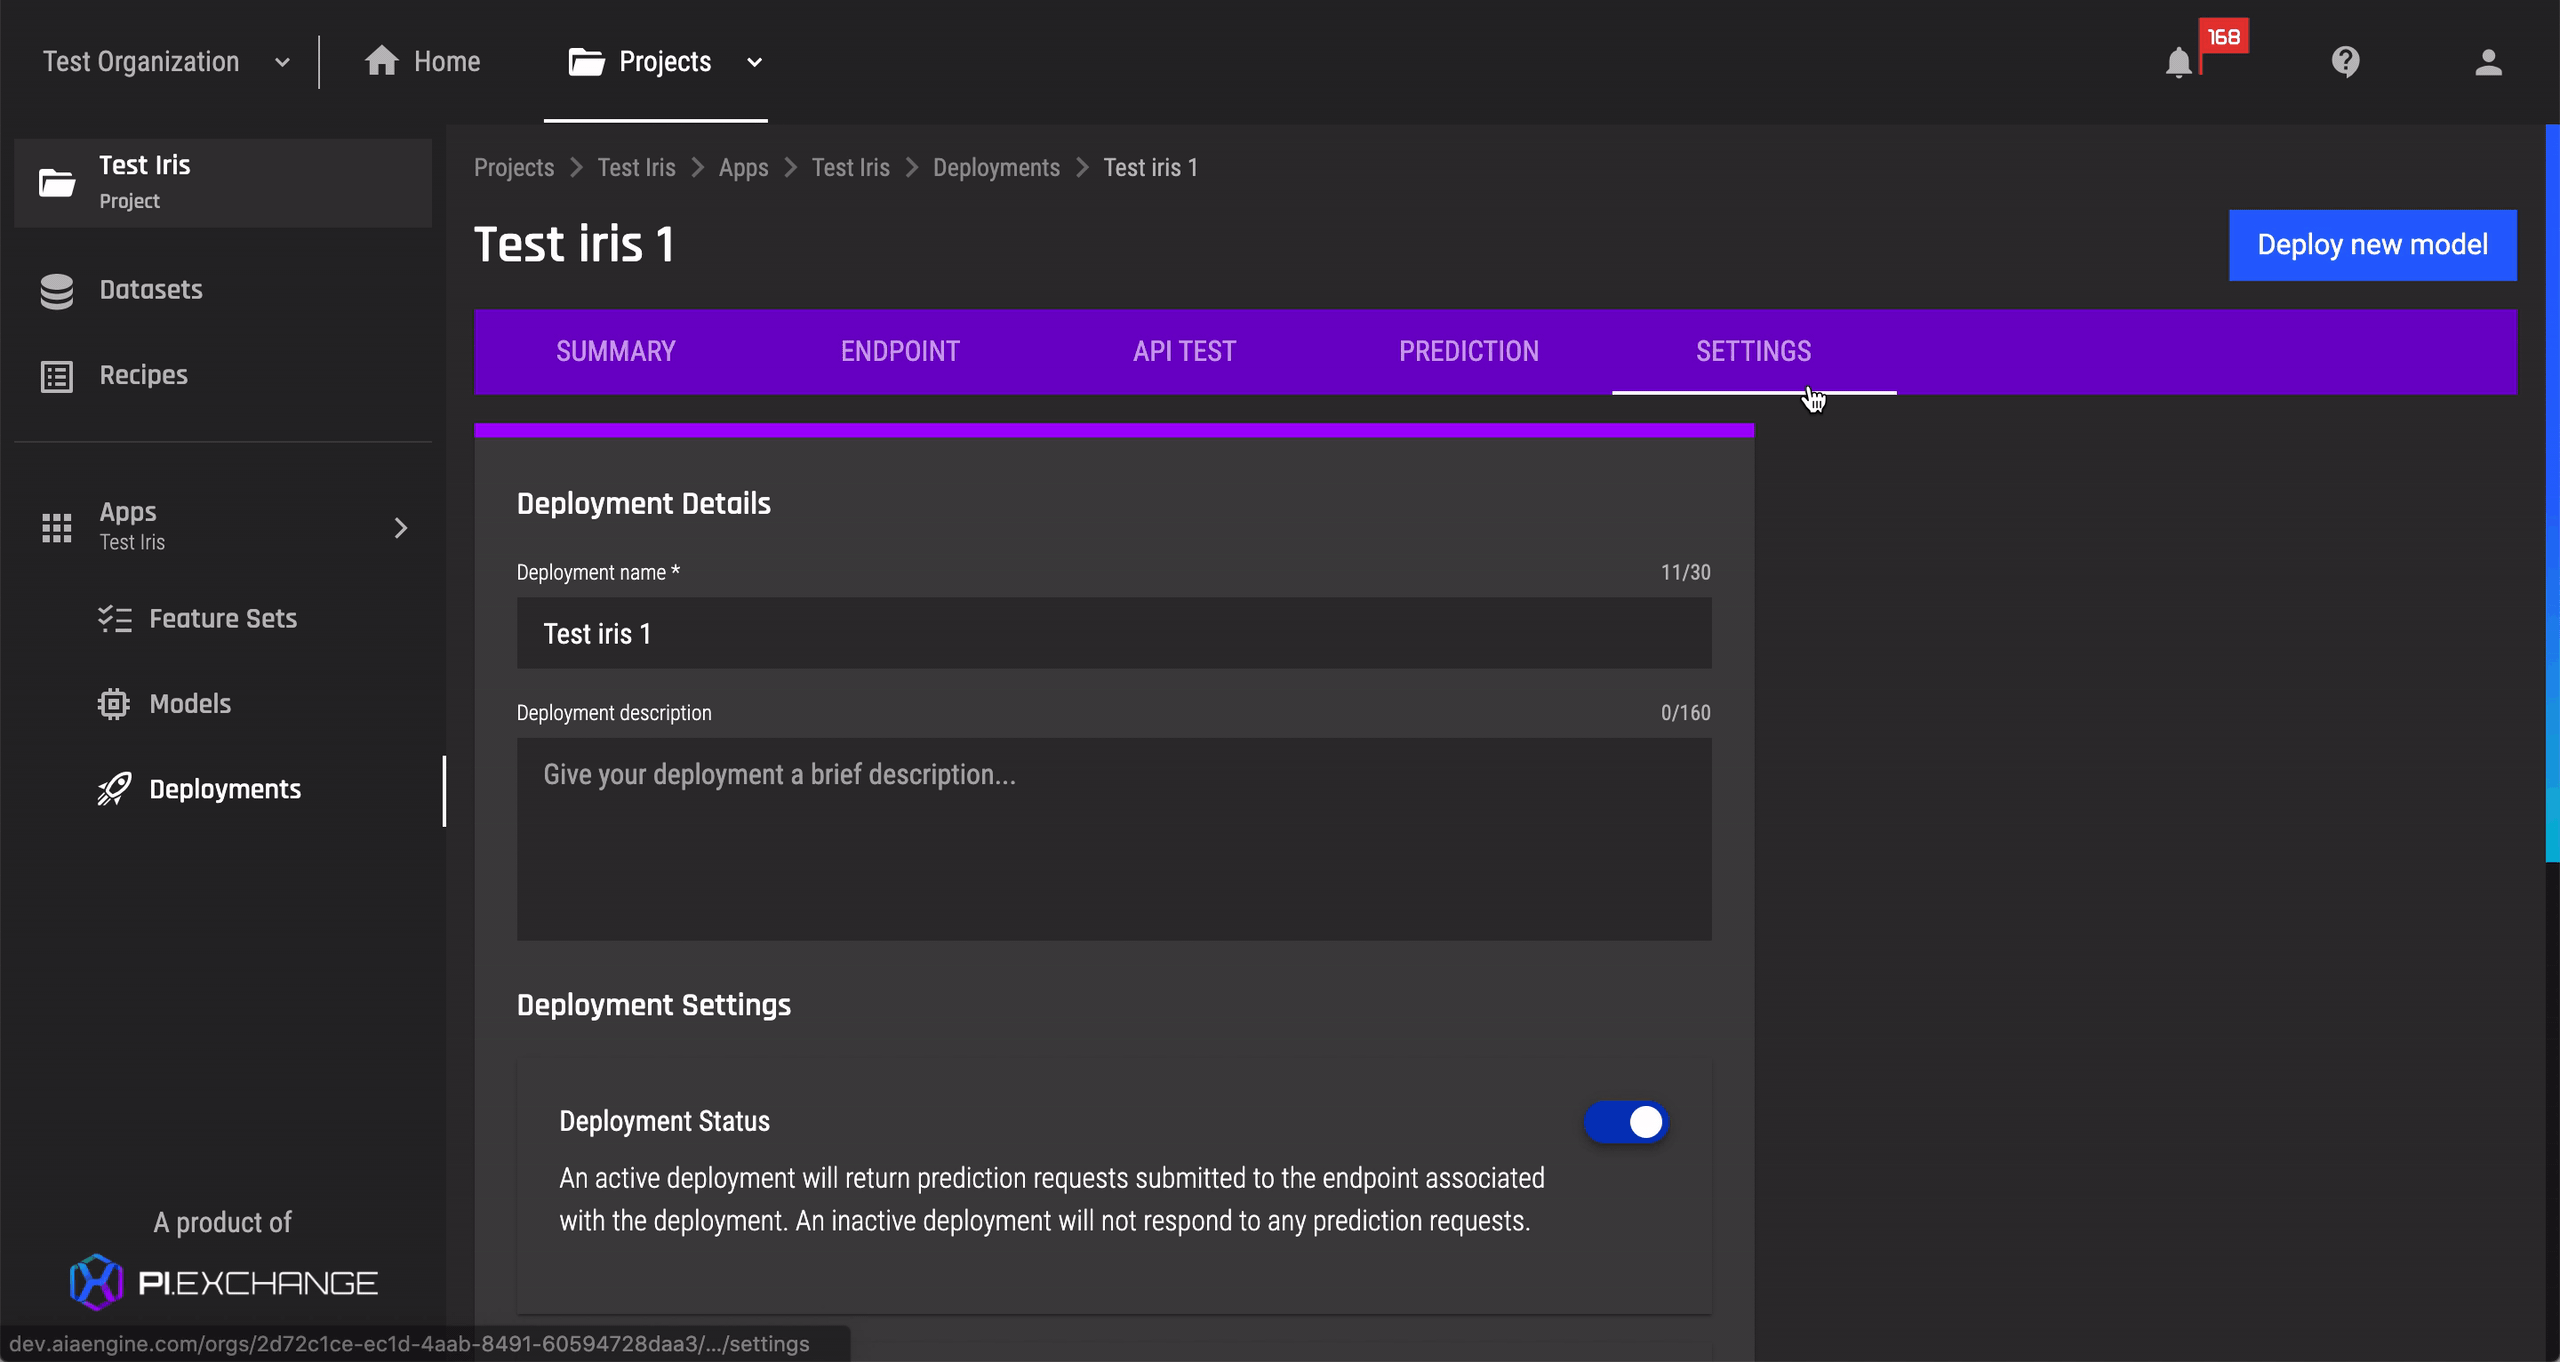
Task: Click the Apps icon in sidebar
Action: pyautogui.click(x=54, y=527)
